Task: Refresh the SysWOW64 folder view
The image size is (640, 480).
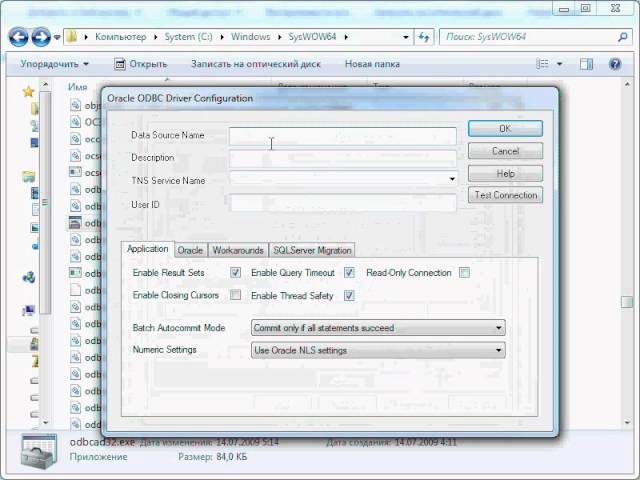Action: [424, 37]
